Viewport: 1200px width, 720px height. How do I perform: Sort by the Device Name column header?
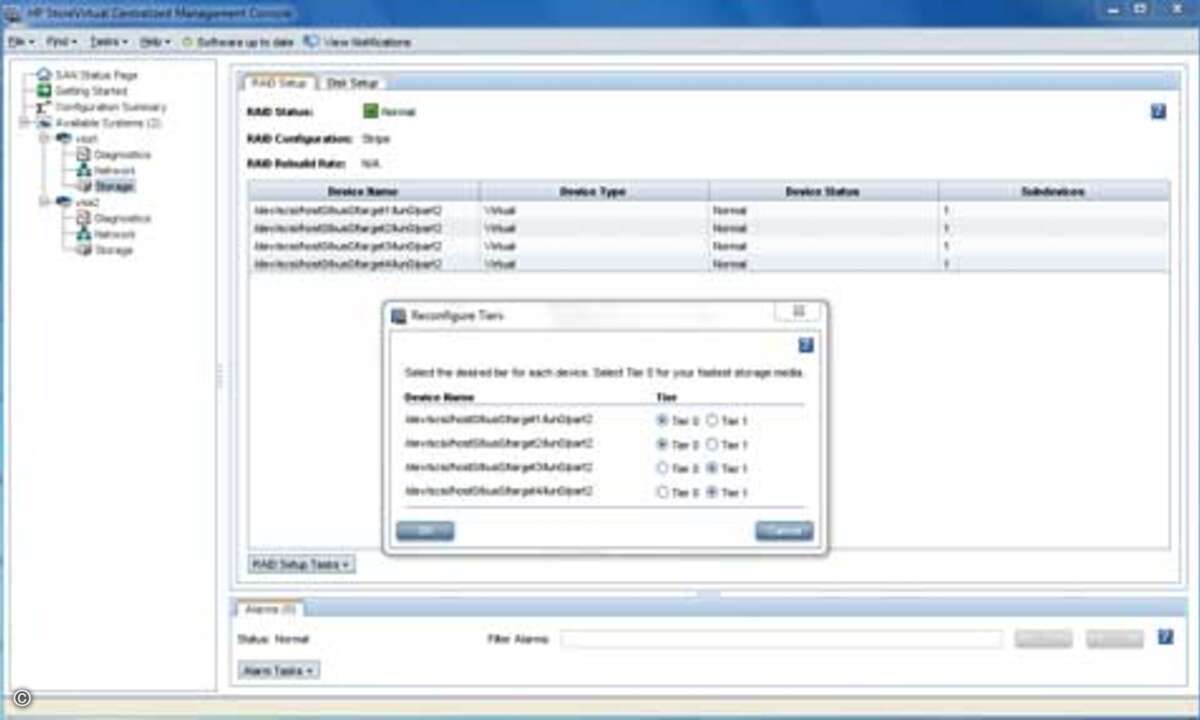tap(364, 191)
